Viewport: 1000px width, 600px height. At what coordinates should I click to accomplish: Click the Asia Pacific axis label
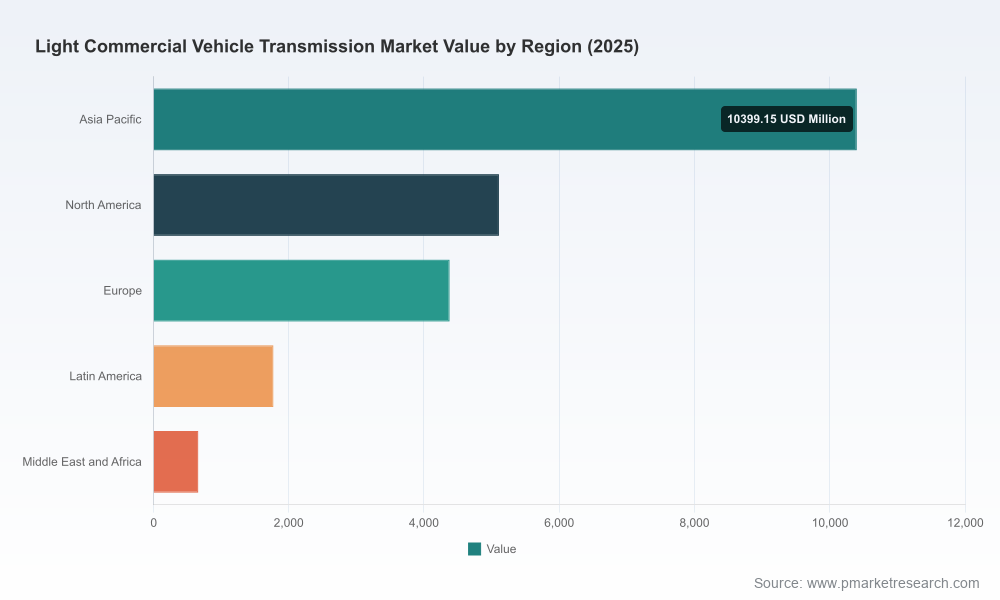(x=110, y=119)
